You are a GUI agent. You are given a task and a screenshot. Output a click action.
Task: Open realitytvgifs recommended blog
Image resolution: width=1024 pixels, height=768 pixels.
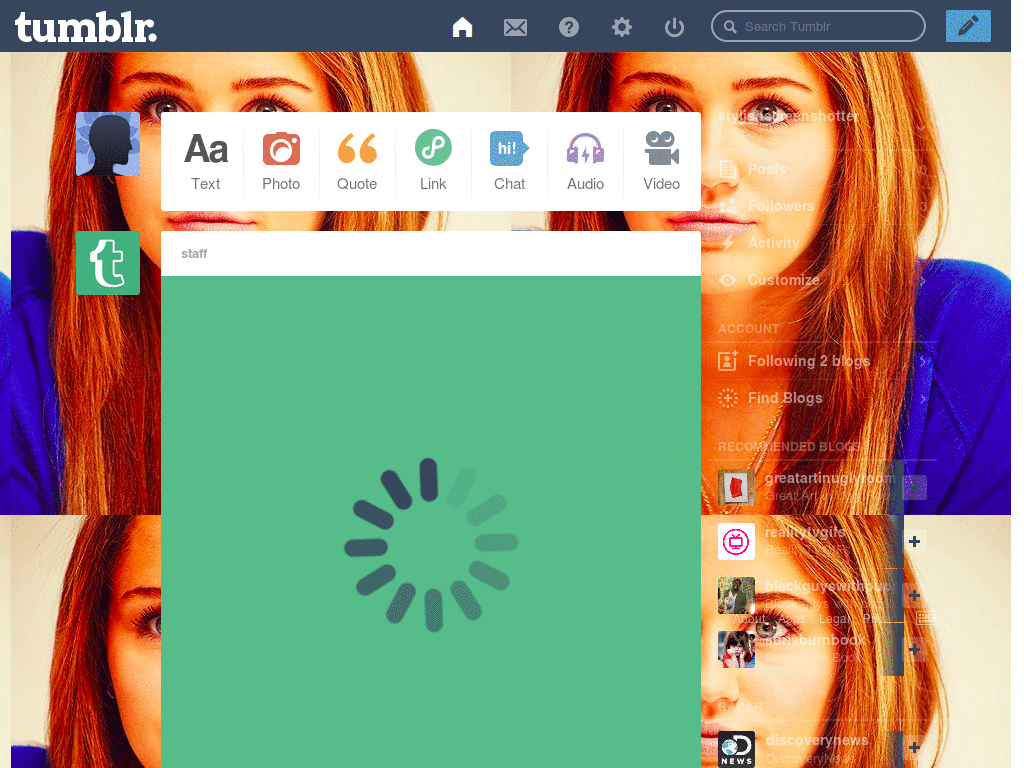click(x=805, y=532)
